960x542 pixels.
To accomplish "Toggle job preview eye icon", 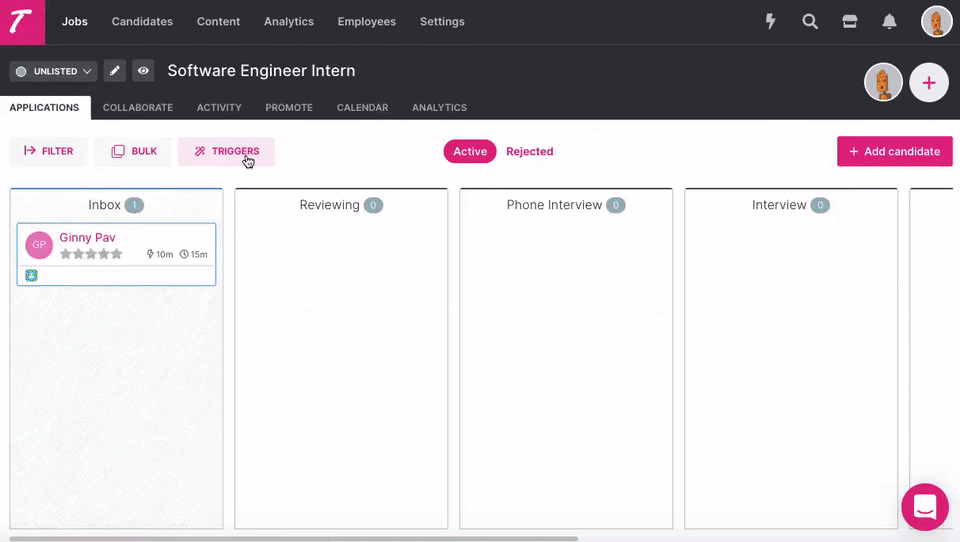I will (x=144, y=71).
